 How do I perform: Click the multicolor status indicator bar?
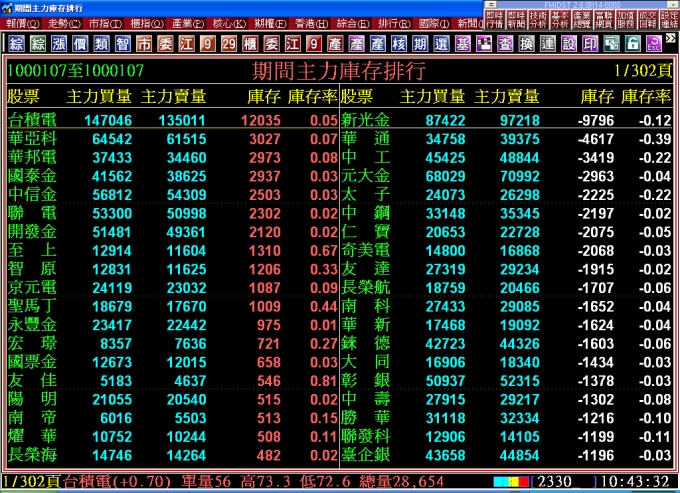(x=511, y=481)
